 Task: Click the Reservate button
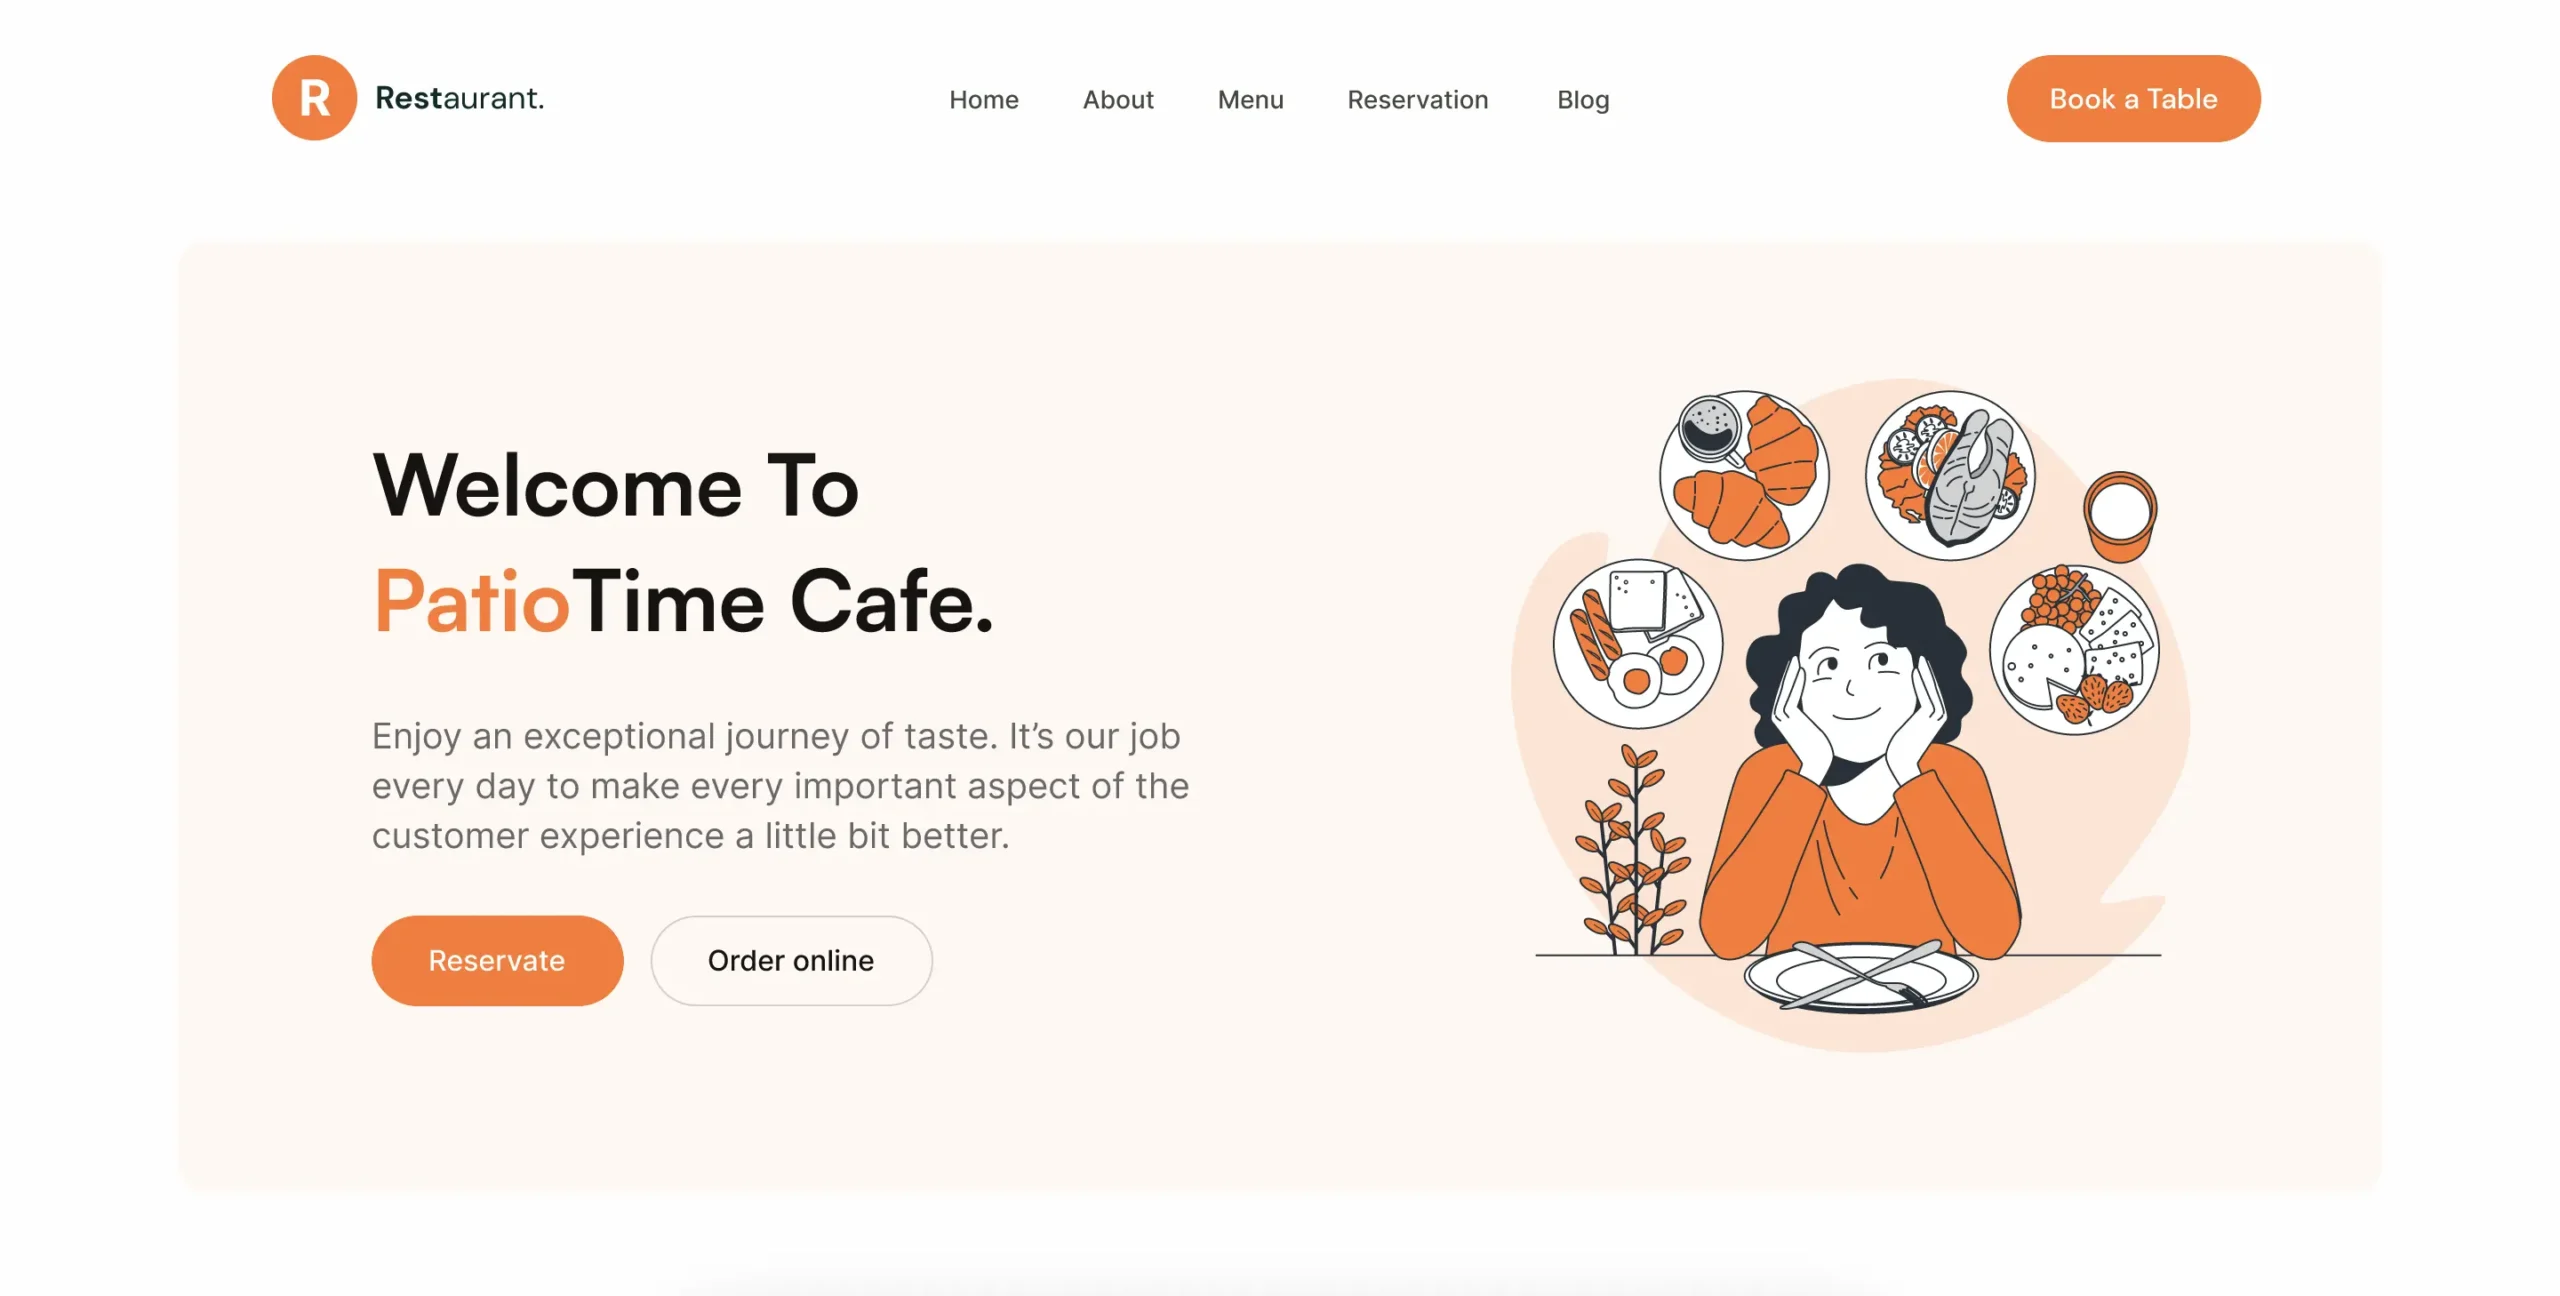point(497,960)
